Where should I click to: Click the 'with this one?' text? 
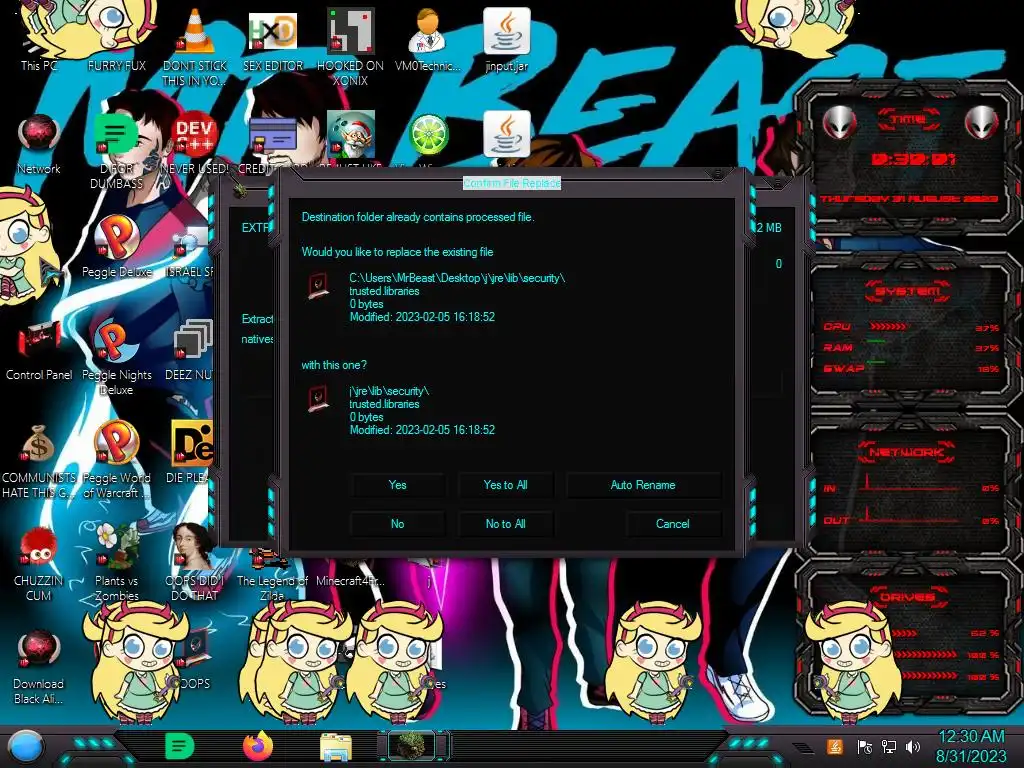point(334,365)
